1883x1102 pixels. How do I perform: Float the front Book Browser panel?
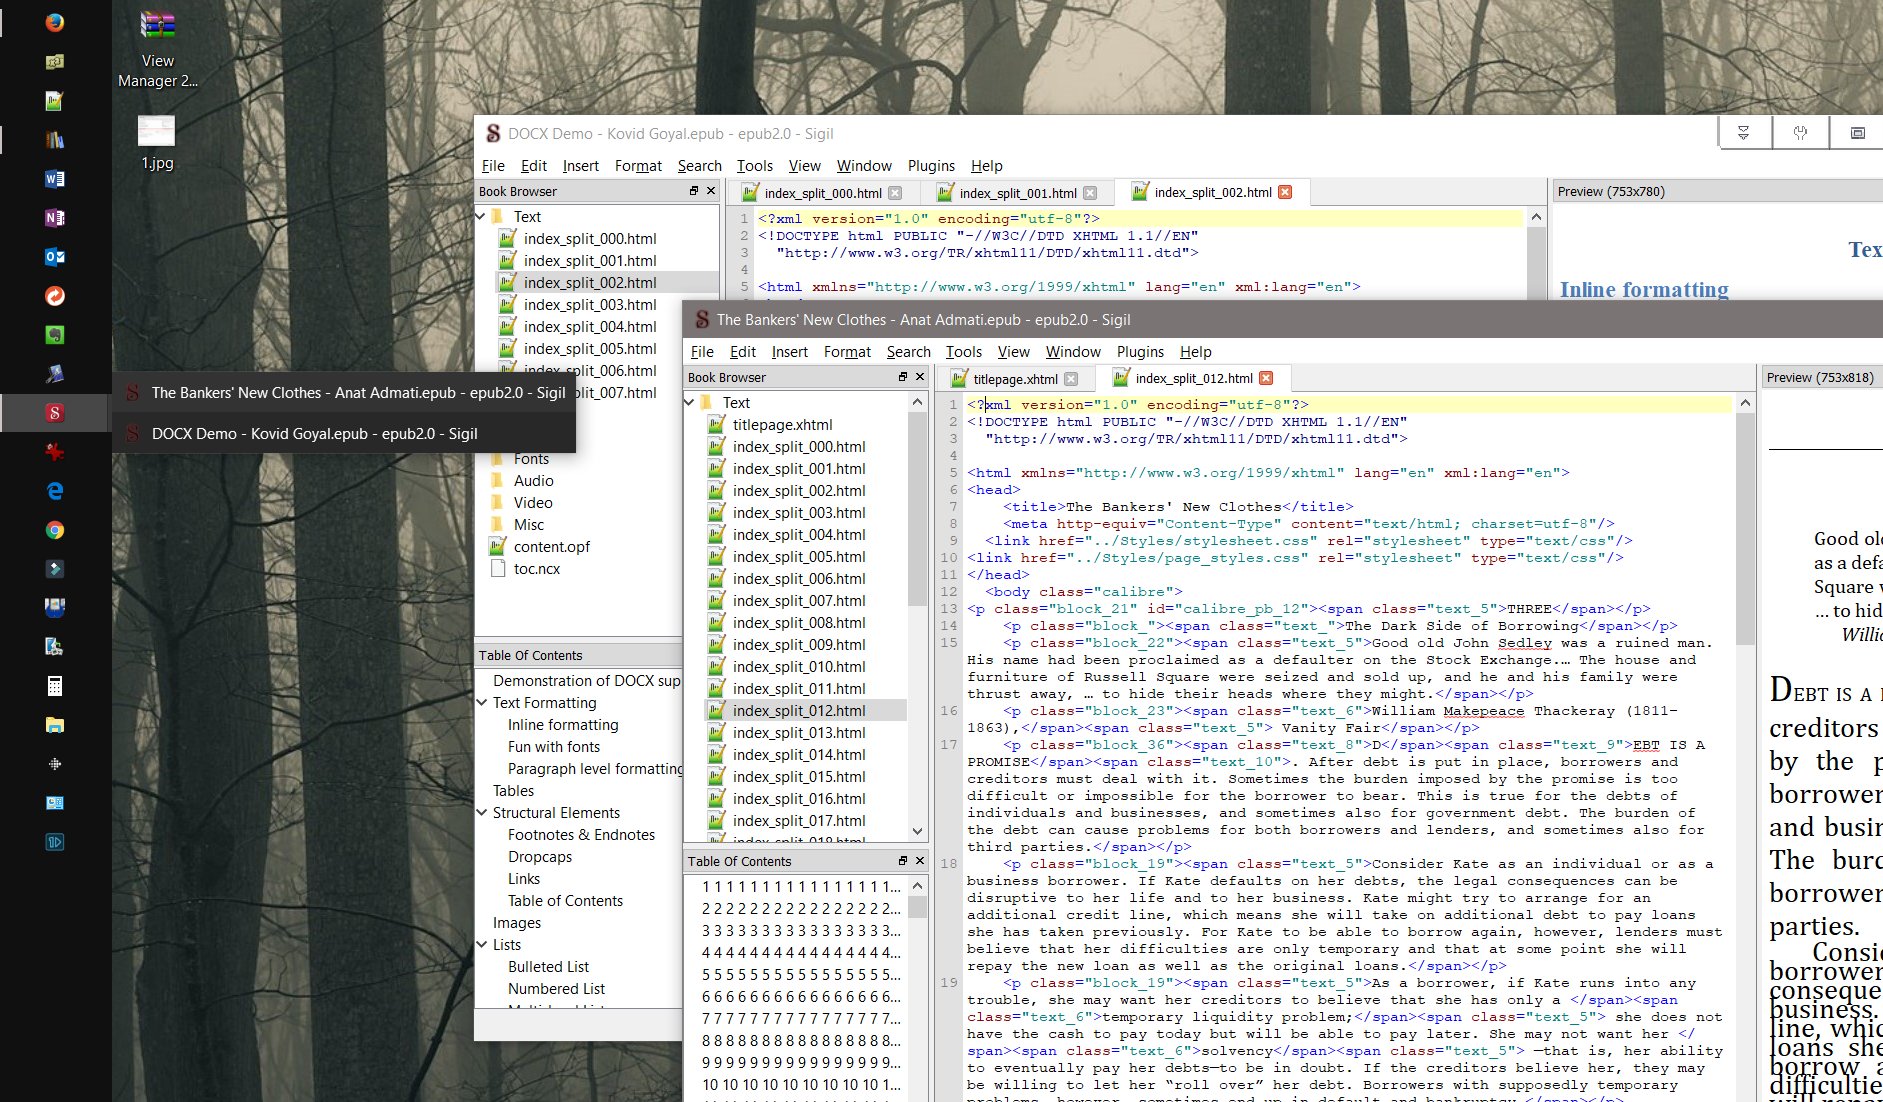[x=902, y=377]
